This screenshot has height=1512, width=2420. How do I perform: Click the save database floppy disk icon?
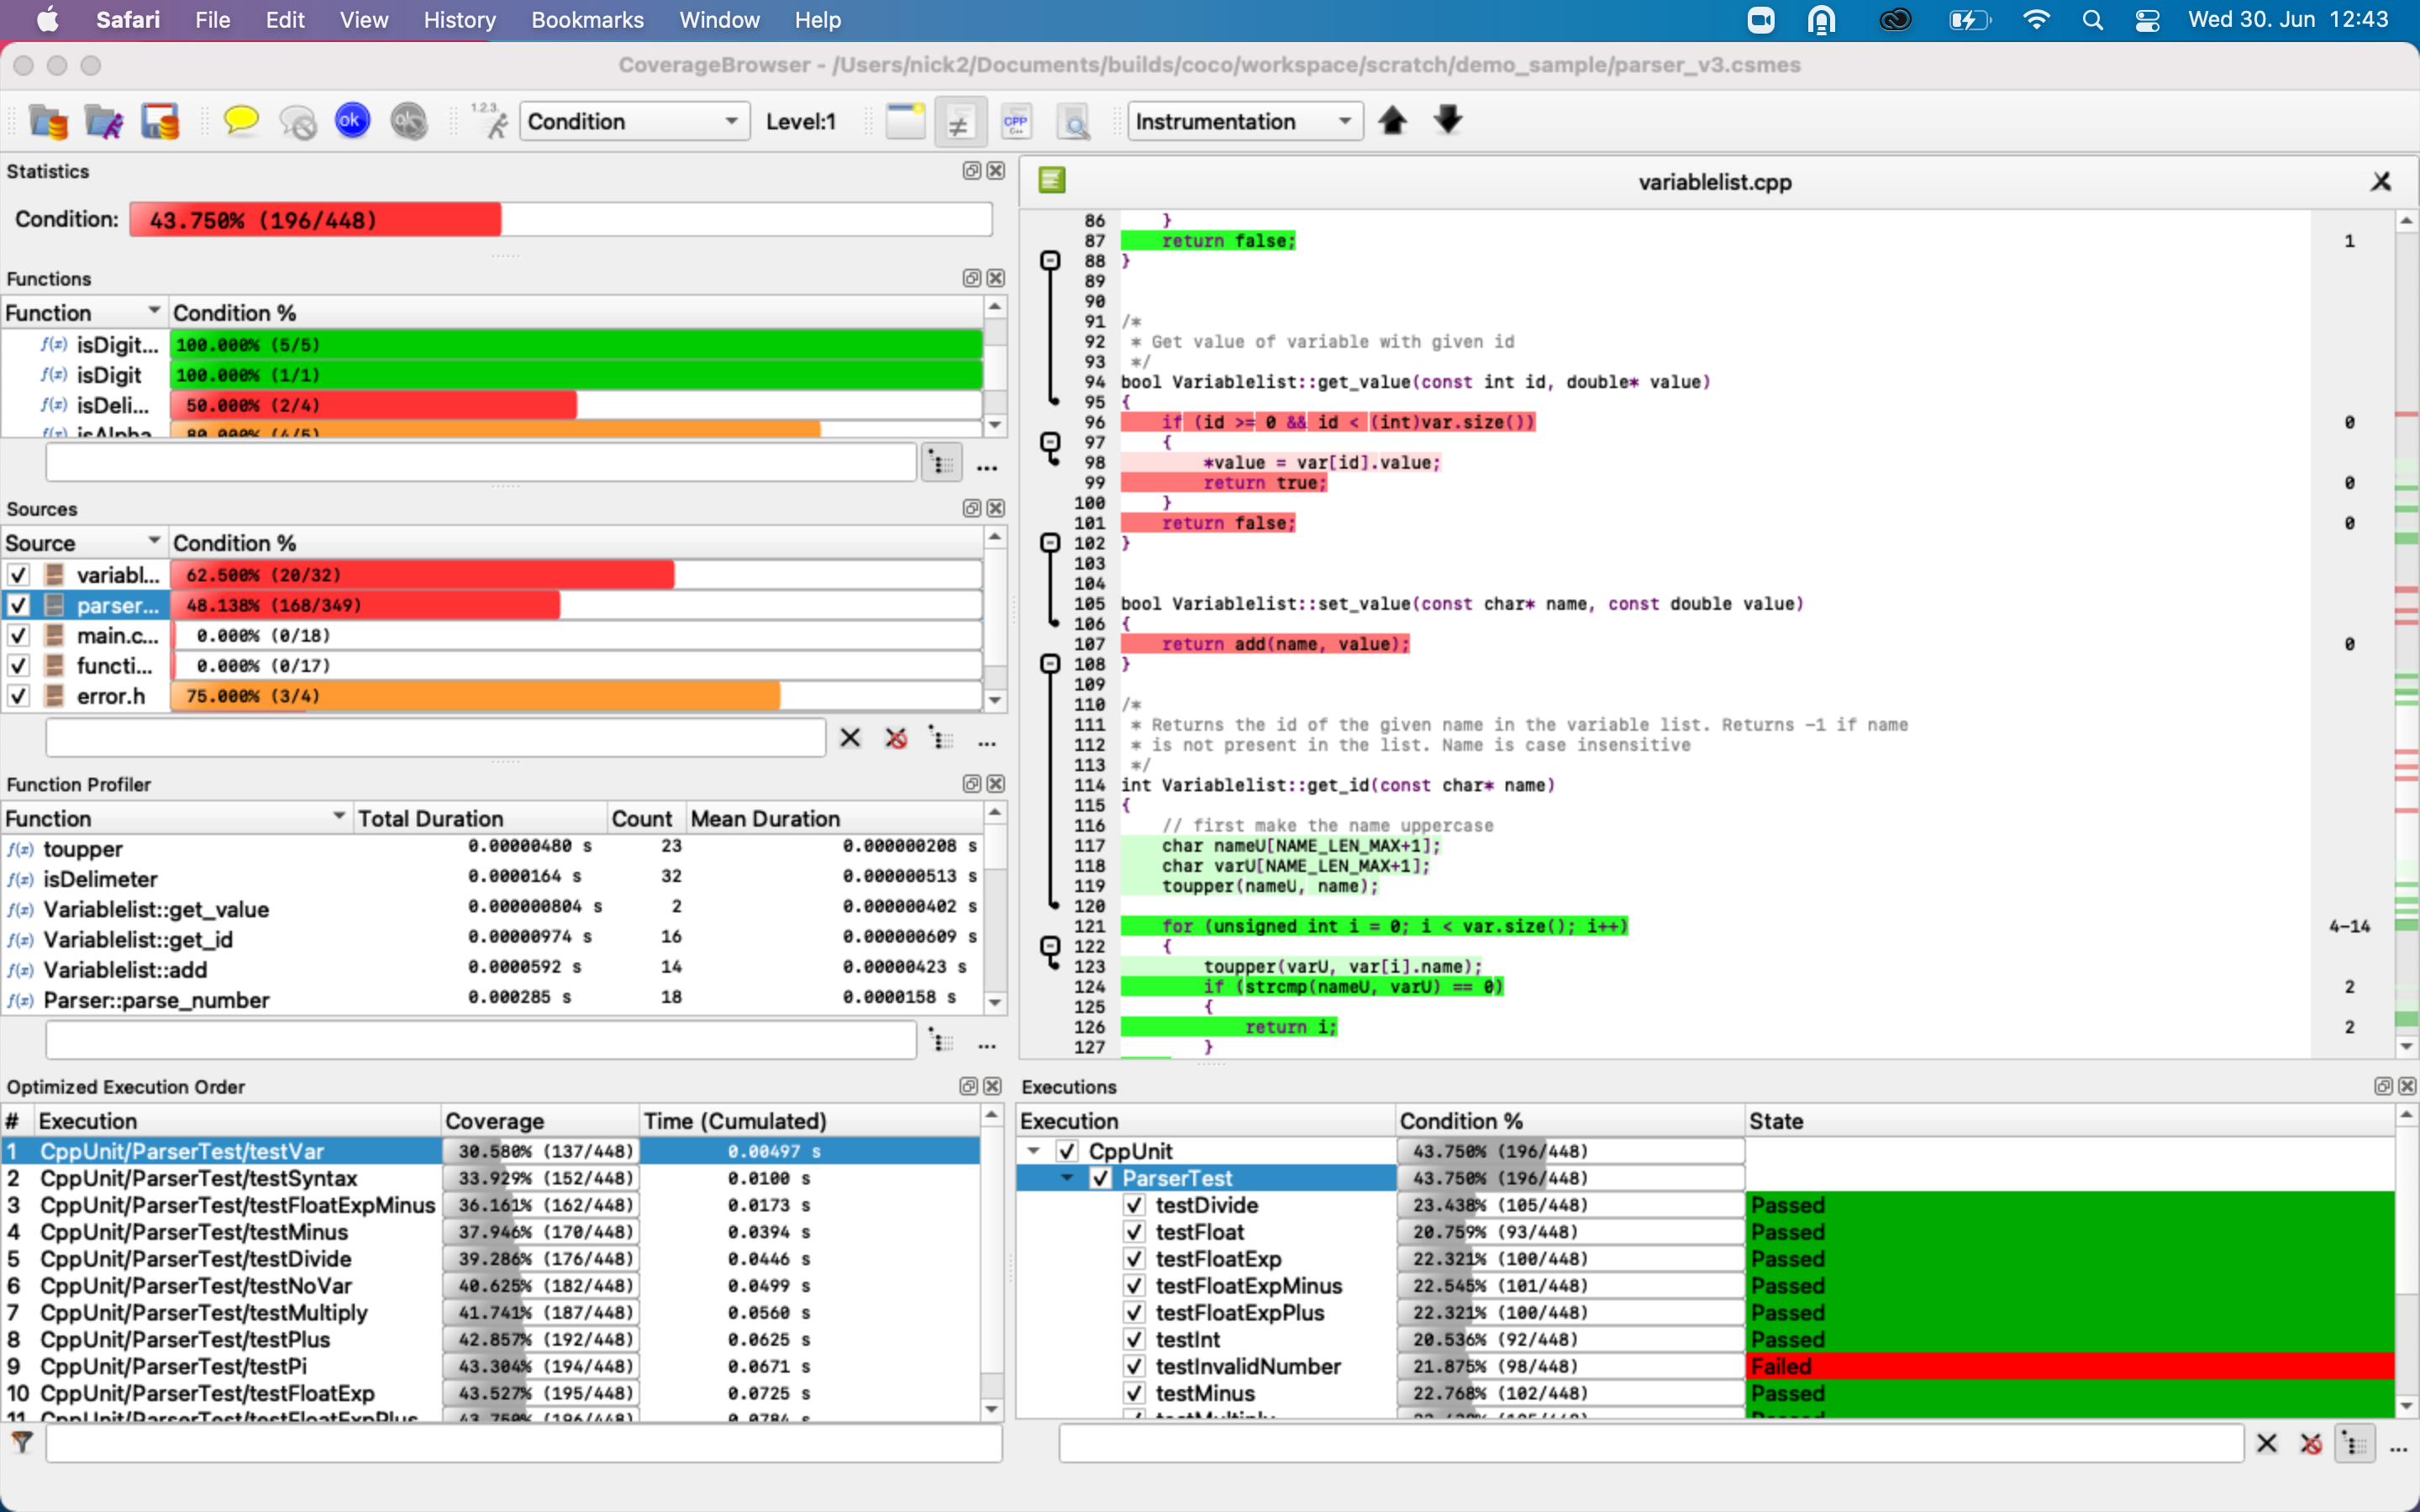(159, 121)
